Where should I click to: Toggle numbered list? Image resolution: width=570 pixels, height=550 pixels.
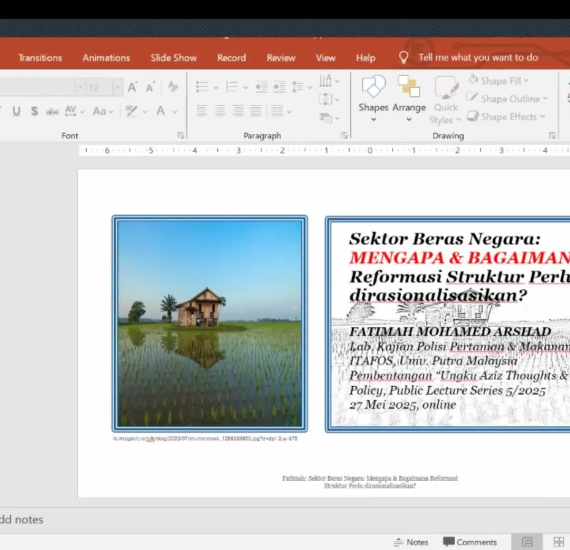click(x=232, y=87)
